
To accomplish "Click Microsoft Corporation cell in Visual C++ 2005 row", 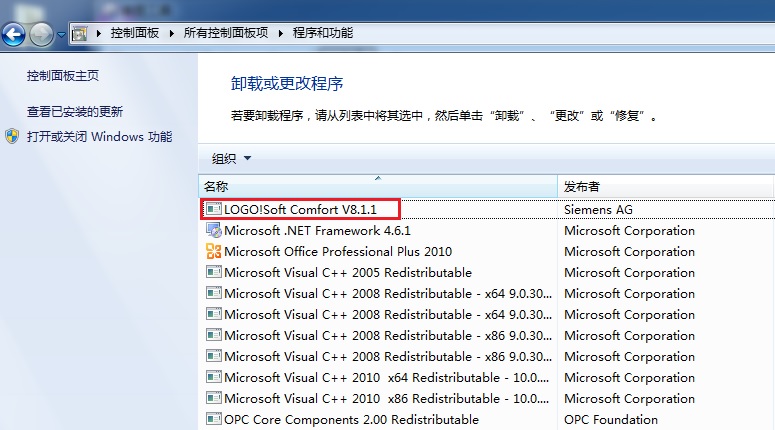I will click(629, 273).
